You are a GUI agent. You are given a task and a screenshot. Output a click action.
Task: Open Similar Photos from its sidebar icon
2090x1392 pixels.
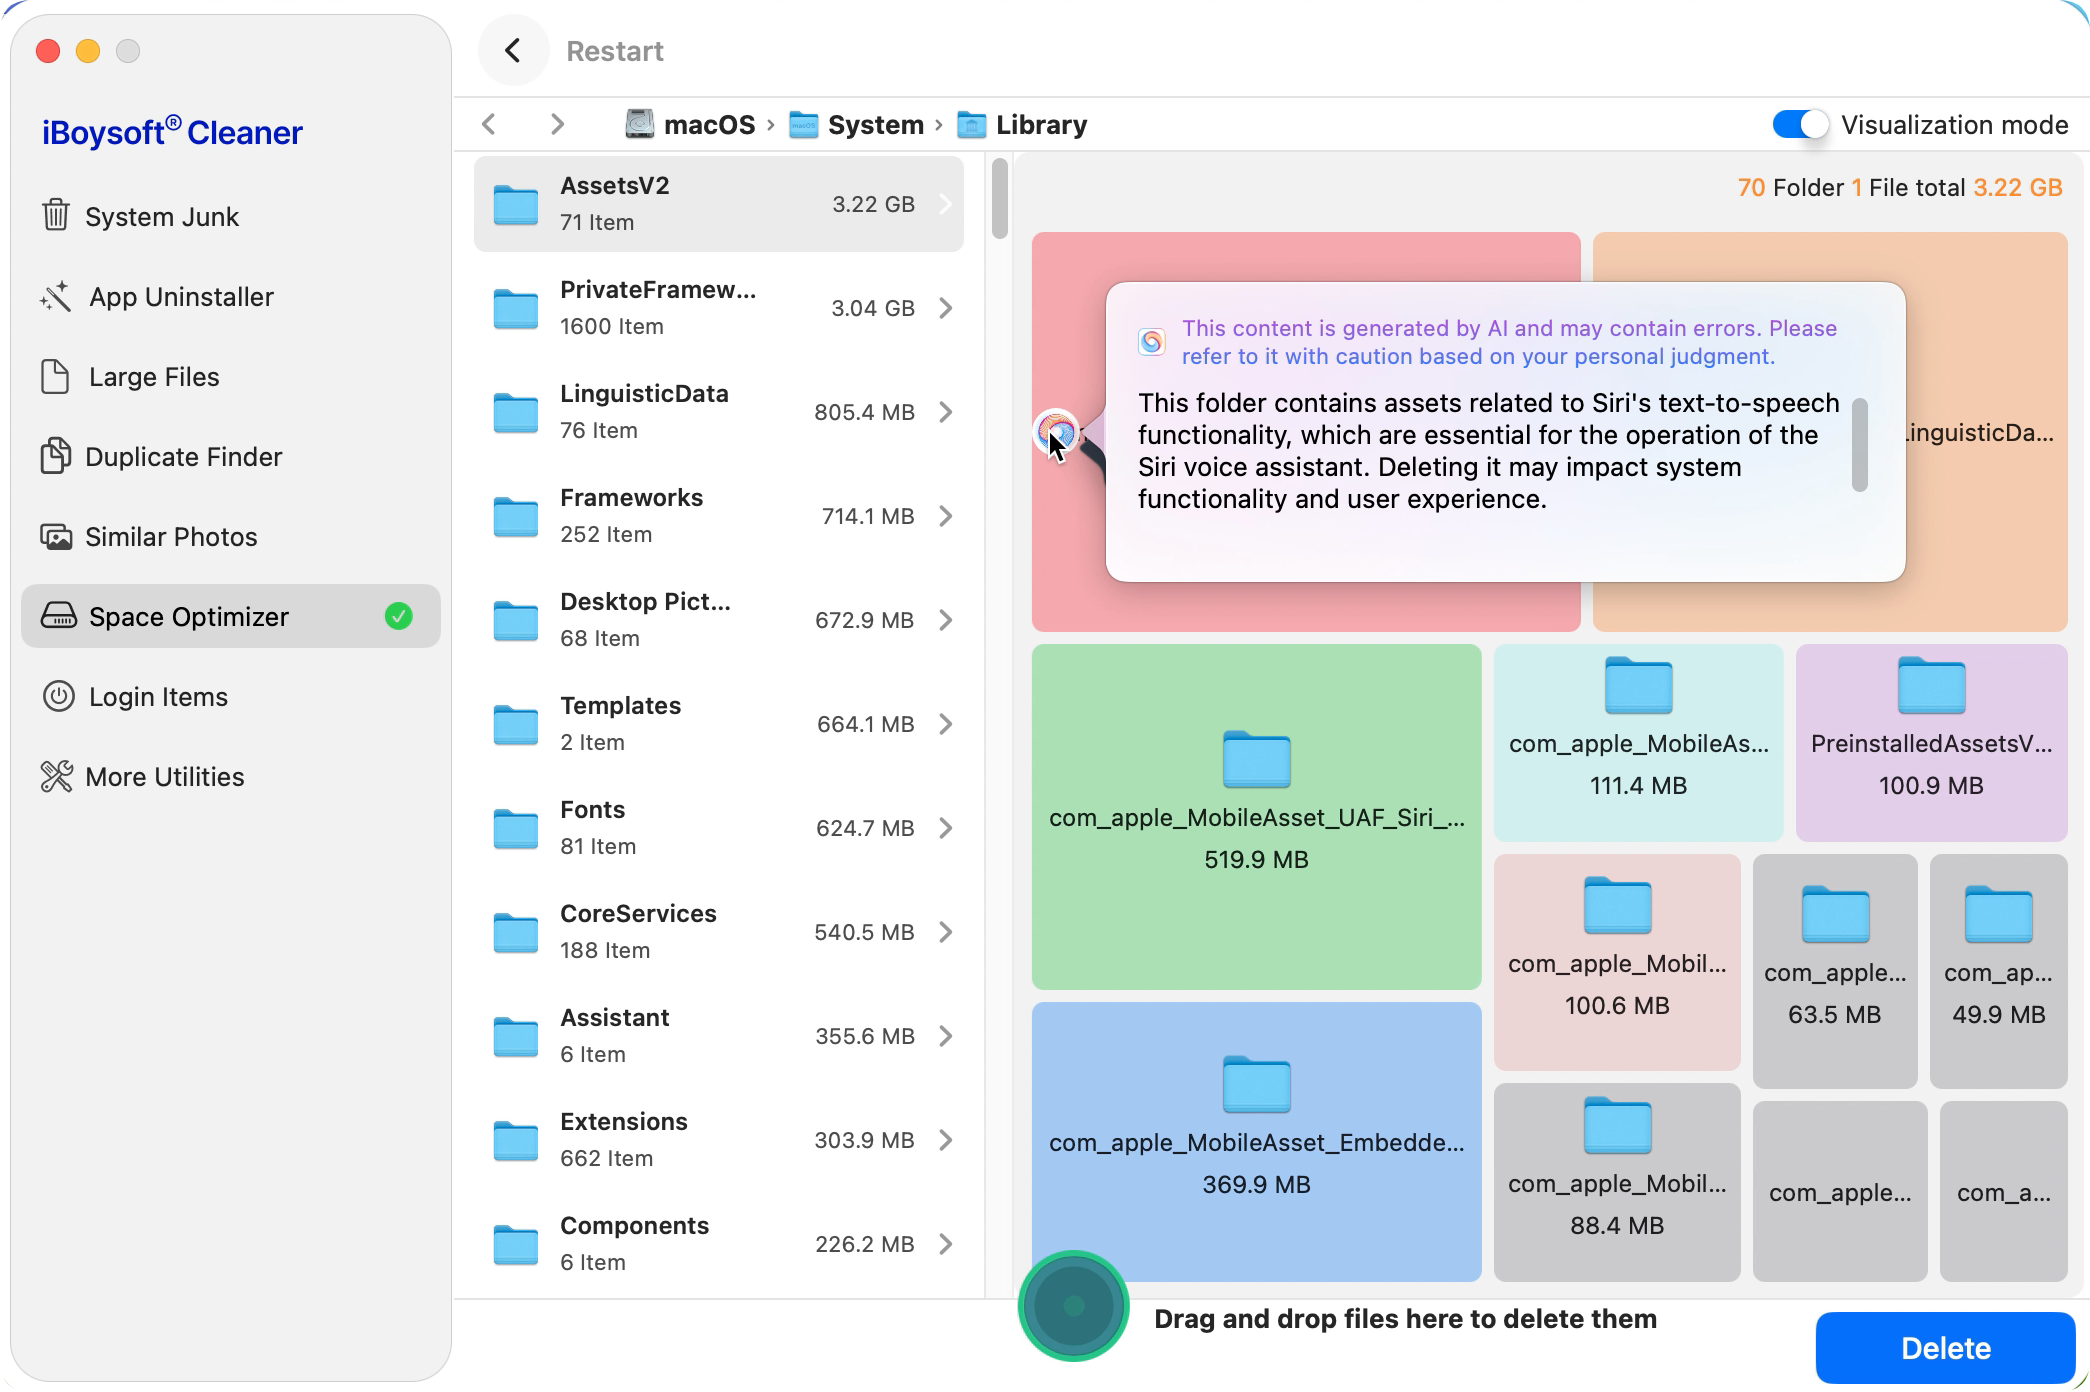coord(56,537)
